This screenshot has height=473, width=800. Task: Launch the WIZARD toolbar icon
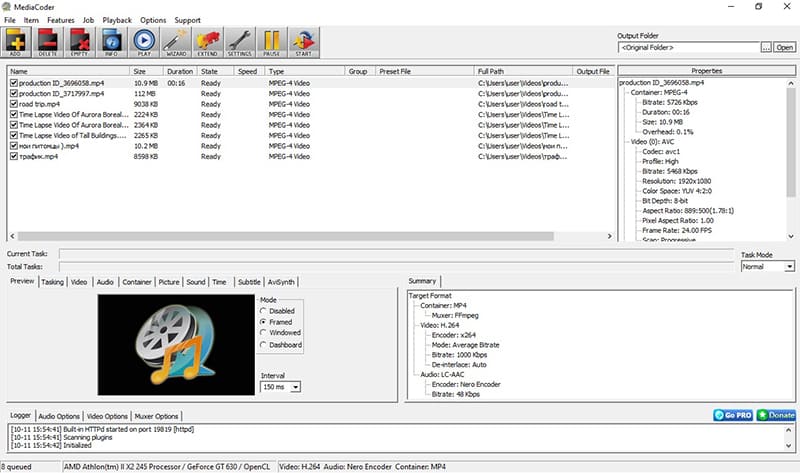point(176,42)
